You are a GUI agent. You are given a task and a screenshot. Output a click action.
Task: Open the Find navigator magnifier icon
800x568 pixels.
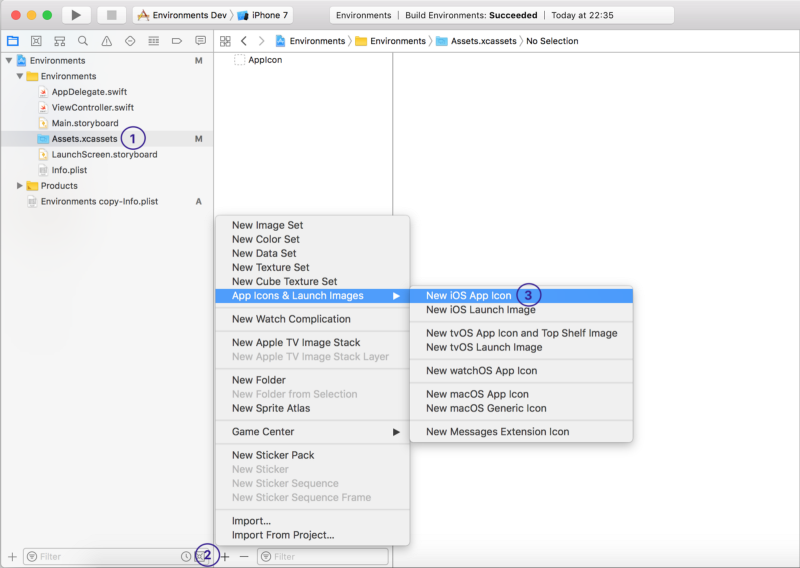[83, 41]
